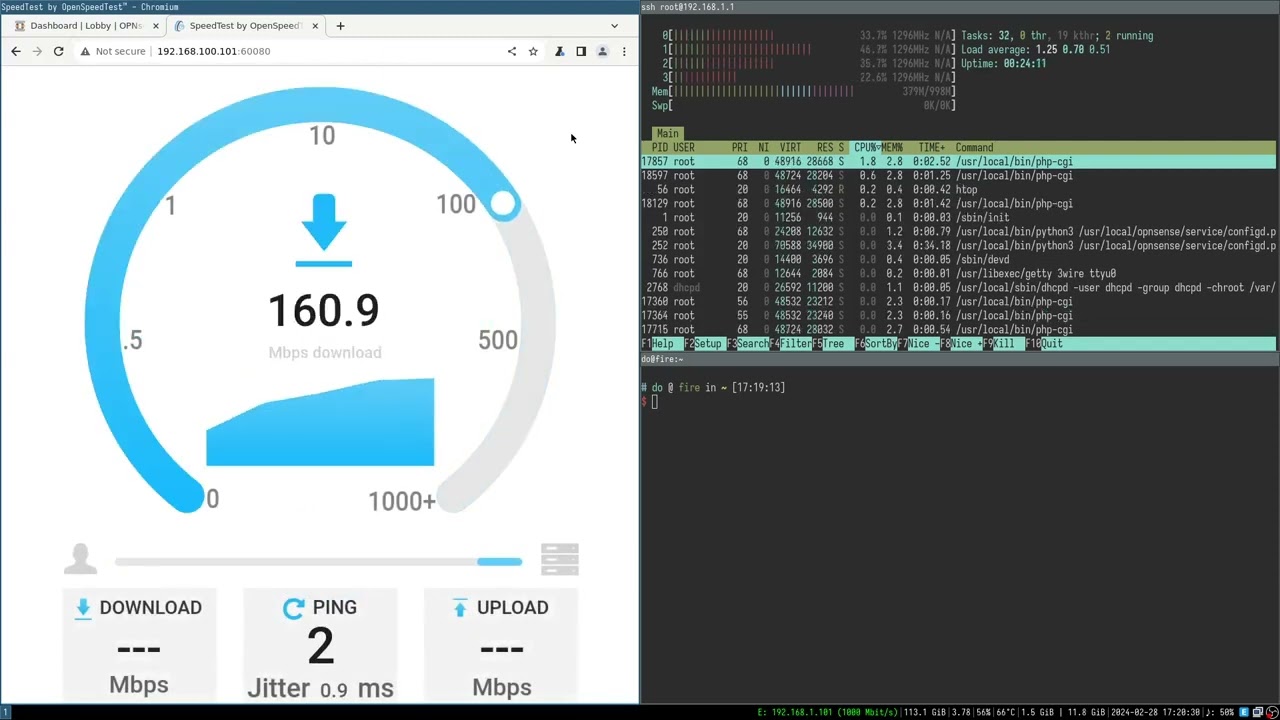This screenshot has width=1280, height=720.
Task: Click the volume 50% status indicator
Action: coord(1220,712)
